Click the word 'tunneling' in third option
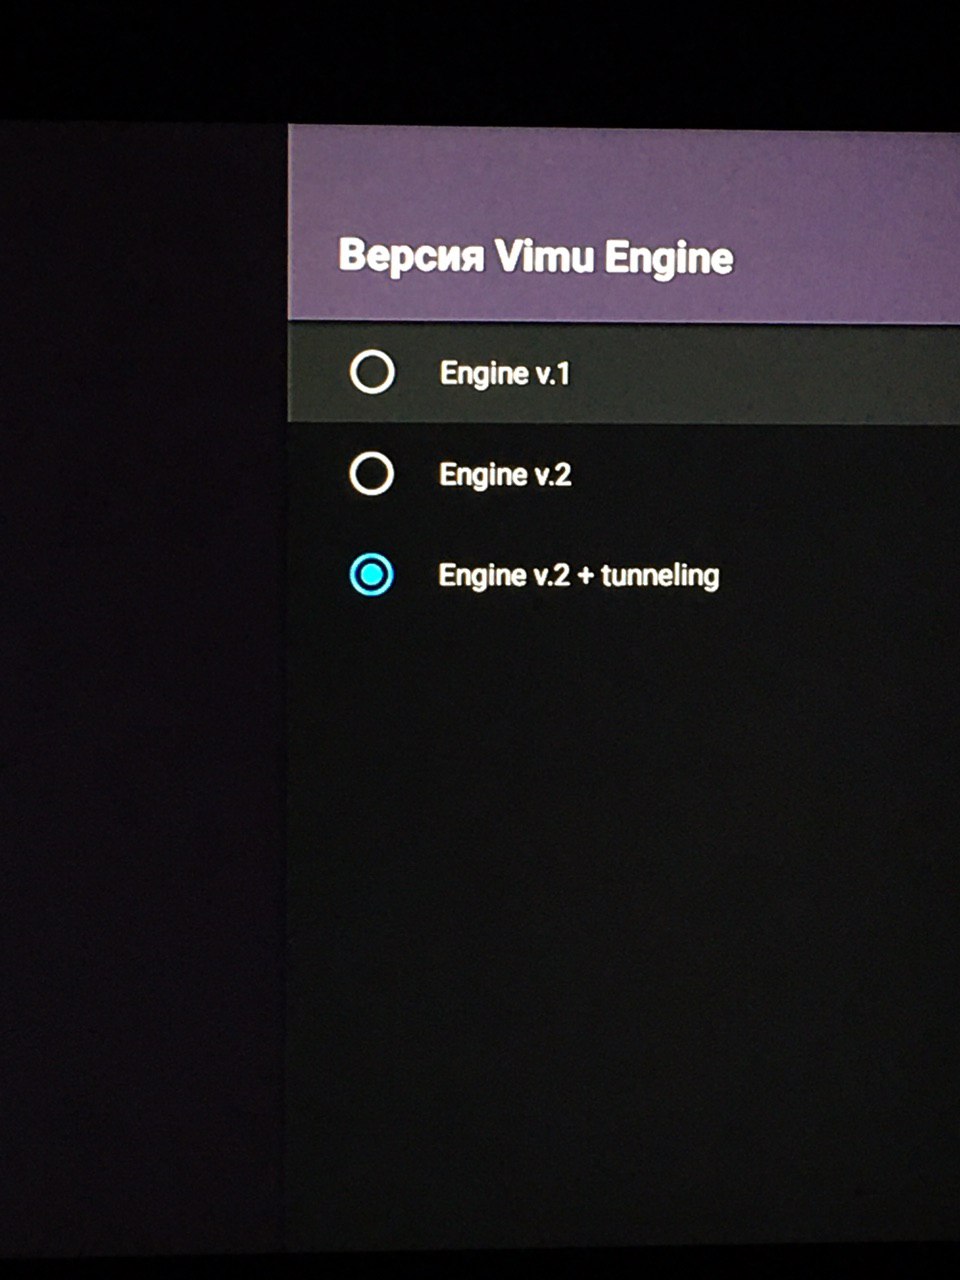Screen dimensions: 960x1280 click(660, 575)
